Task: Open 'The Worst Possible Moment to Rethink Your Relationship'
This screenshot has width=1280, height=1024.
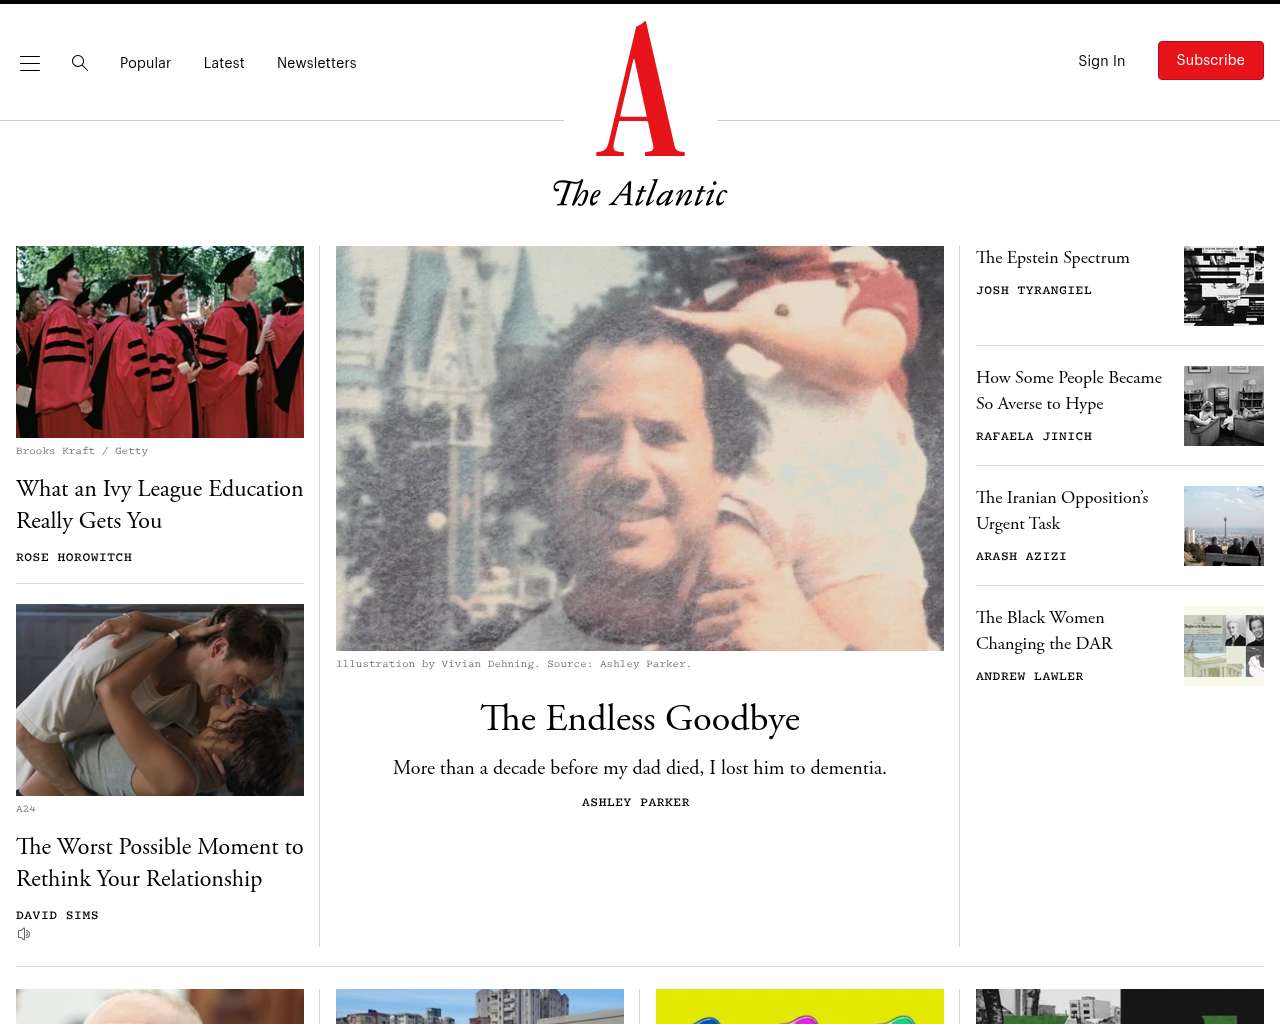Action: point(160,862)
